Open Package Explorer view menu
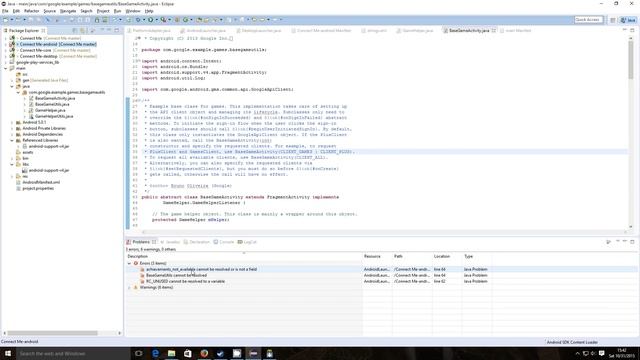 click(x=102, y=30)
